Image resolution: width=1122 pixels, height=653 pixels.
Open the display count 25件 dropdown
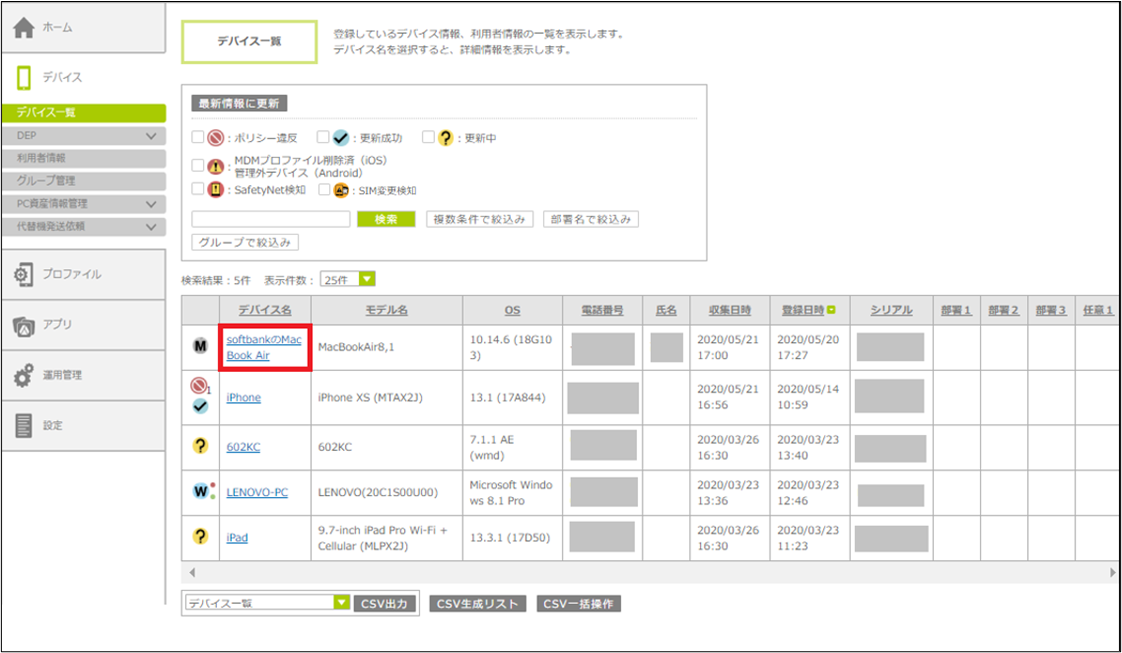(x=347, y=280)
